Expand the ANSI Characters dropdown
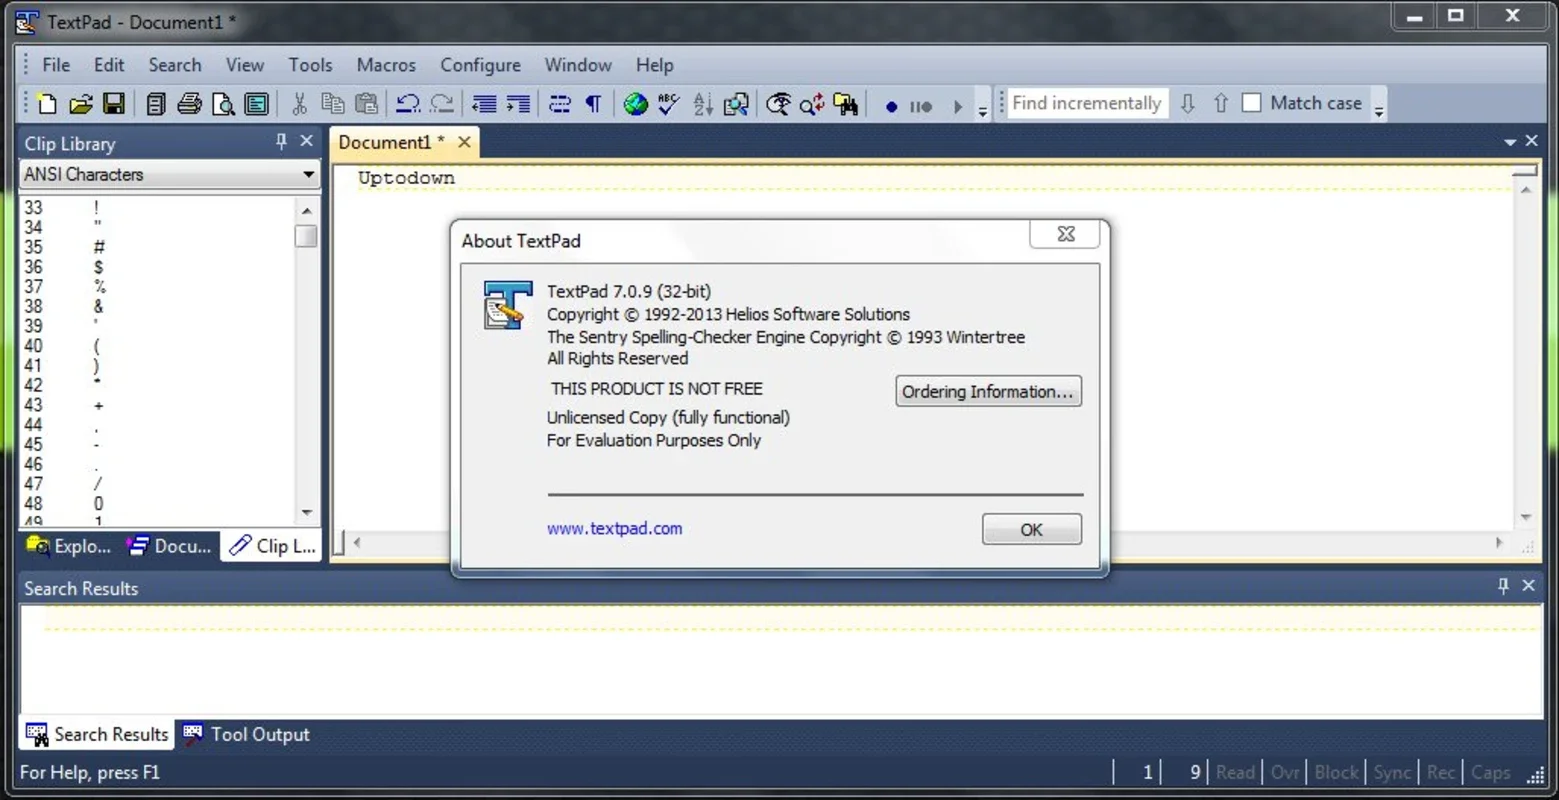Screen dimensions: 1559x800 tap(308, 175)
